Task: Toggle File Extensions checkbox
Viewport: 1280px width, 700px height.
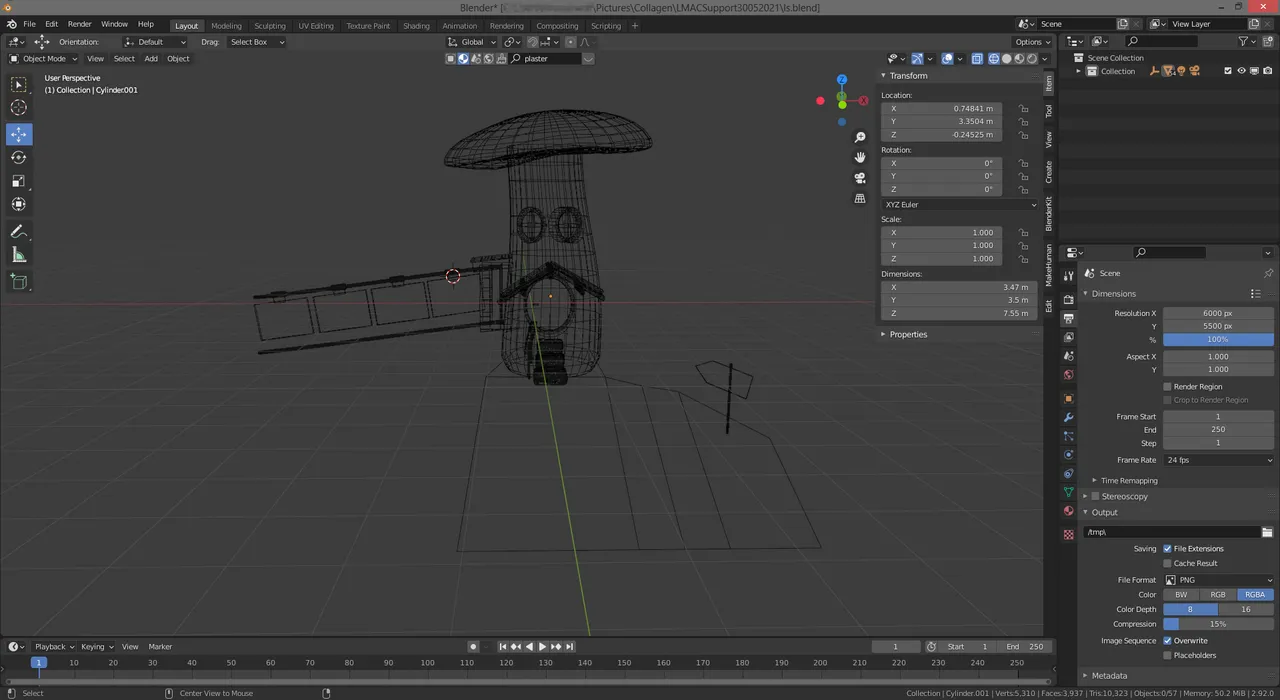Action: (1167, 549)
